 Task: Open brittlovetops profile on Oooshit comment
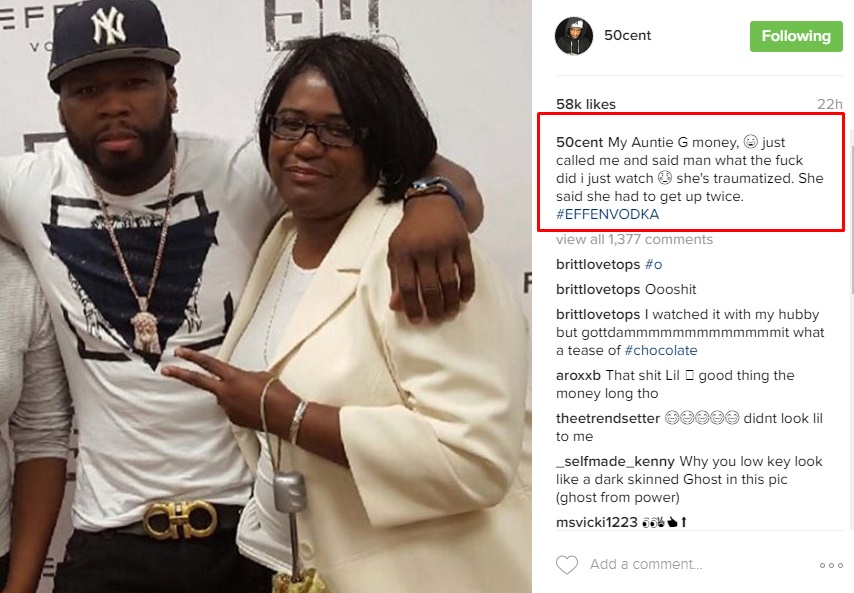(x=597, y=289)
